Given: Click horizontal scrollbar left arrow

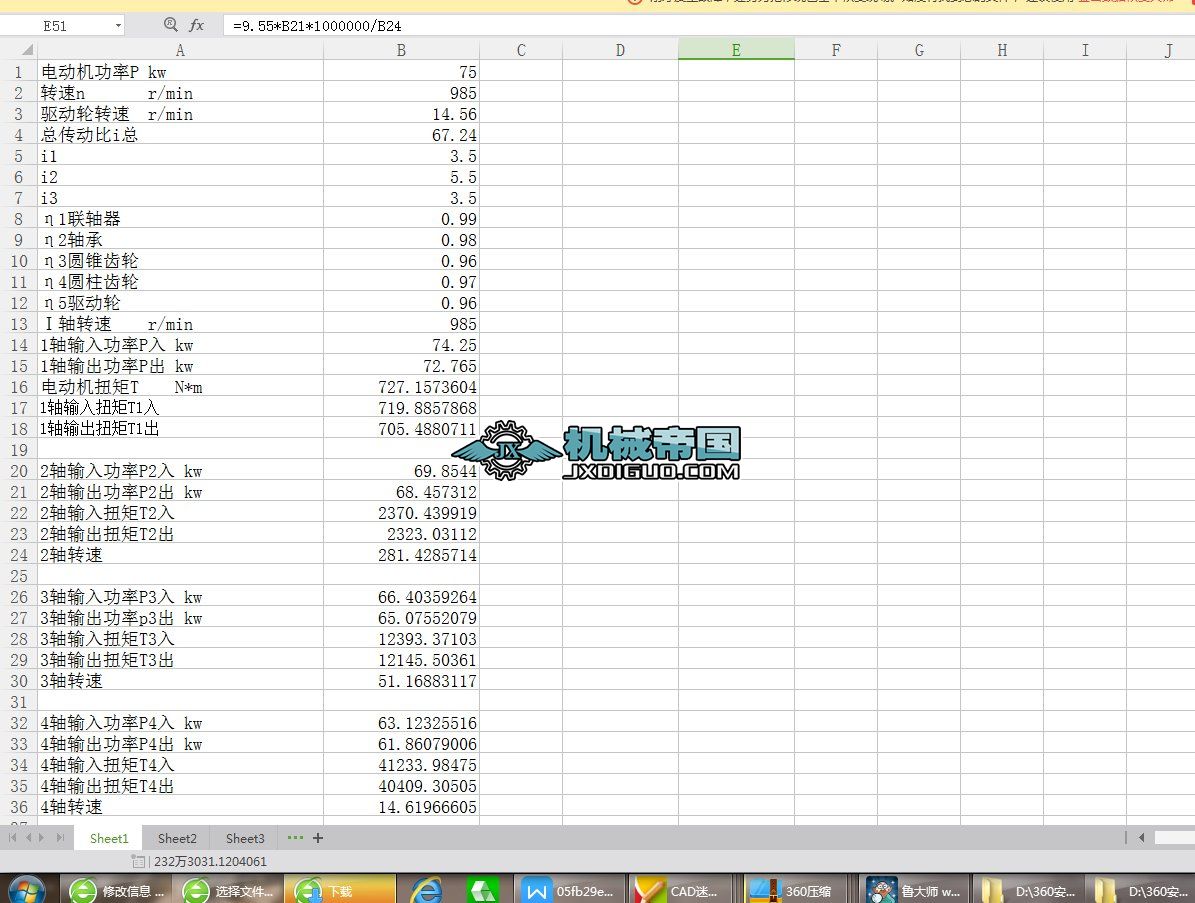Looking at the screenshot, I should [1141, 837].
